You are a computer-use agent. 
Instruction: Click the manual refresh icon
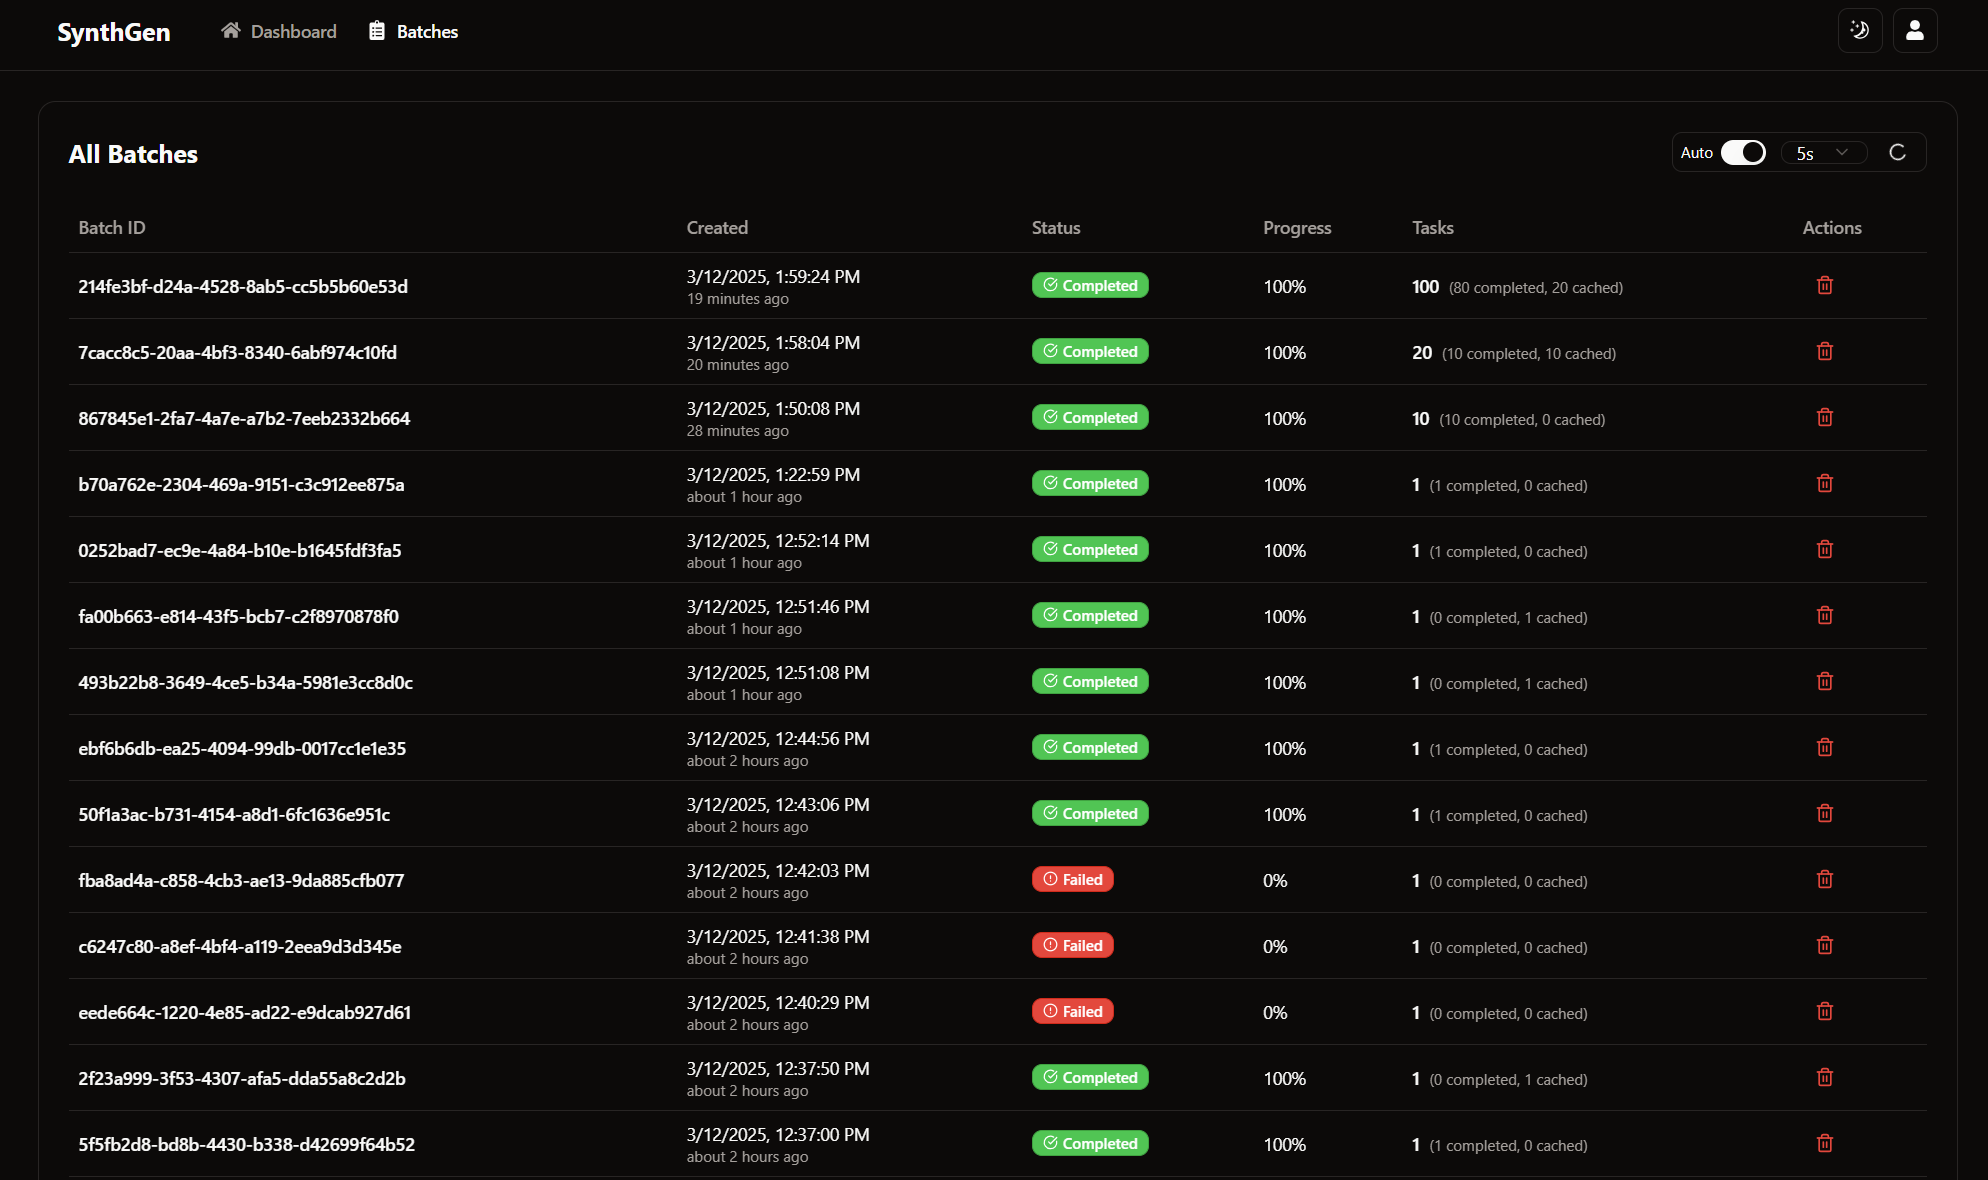(1897, 152)
